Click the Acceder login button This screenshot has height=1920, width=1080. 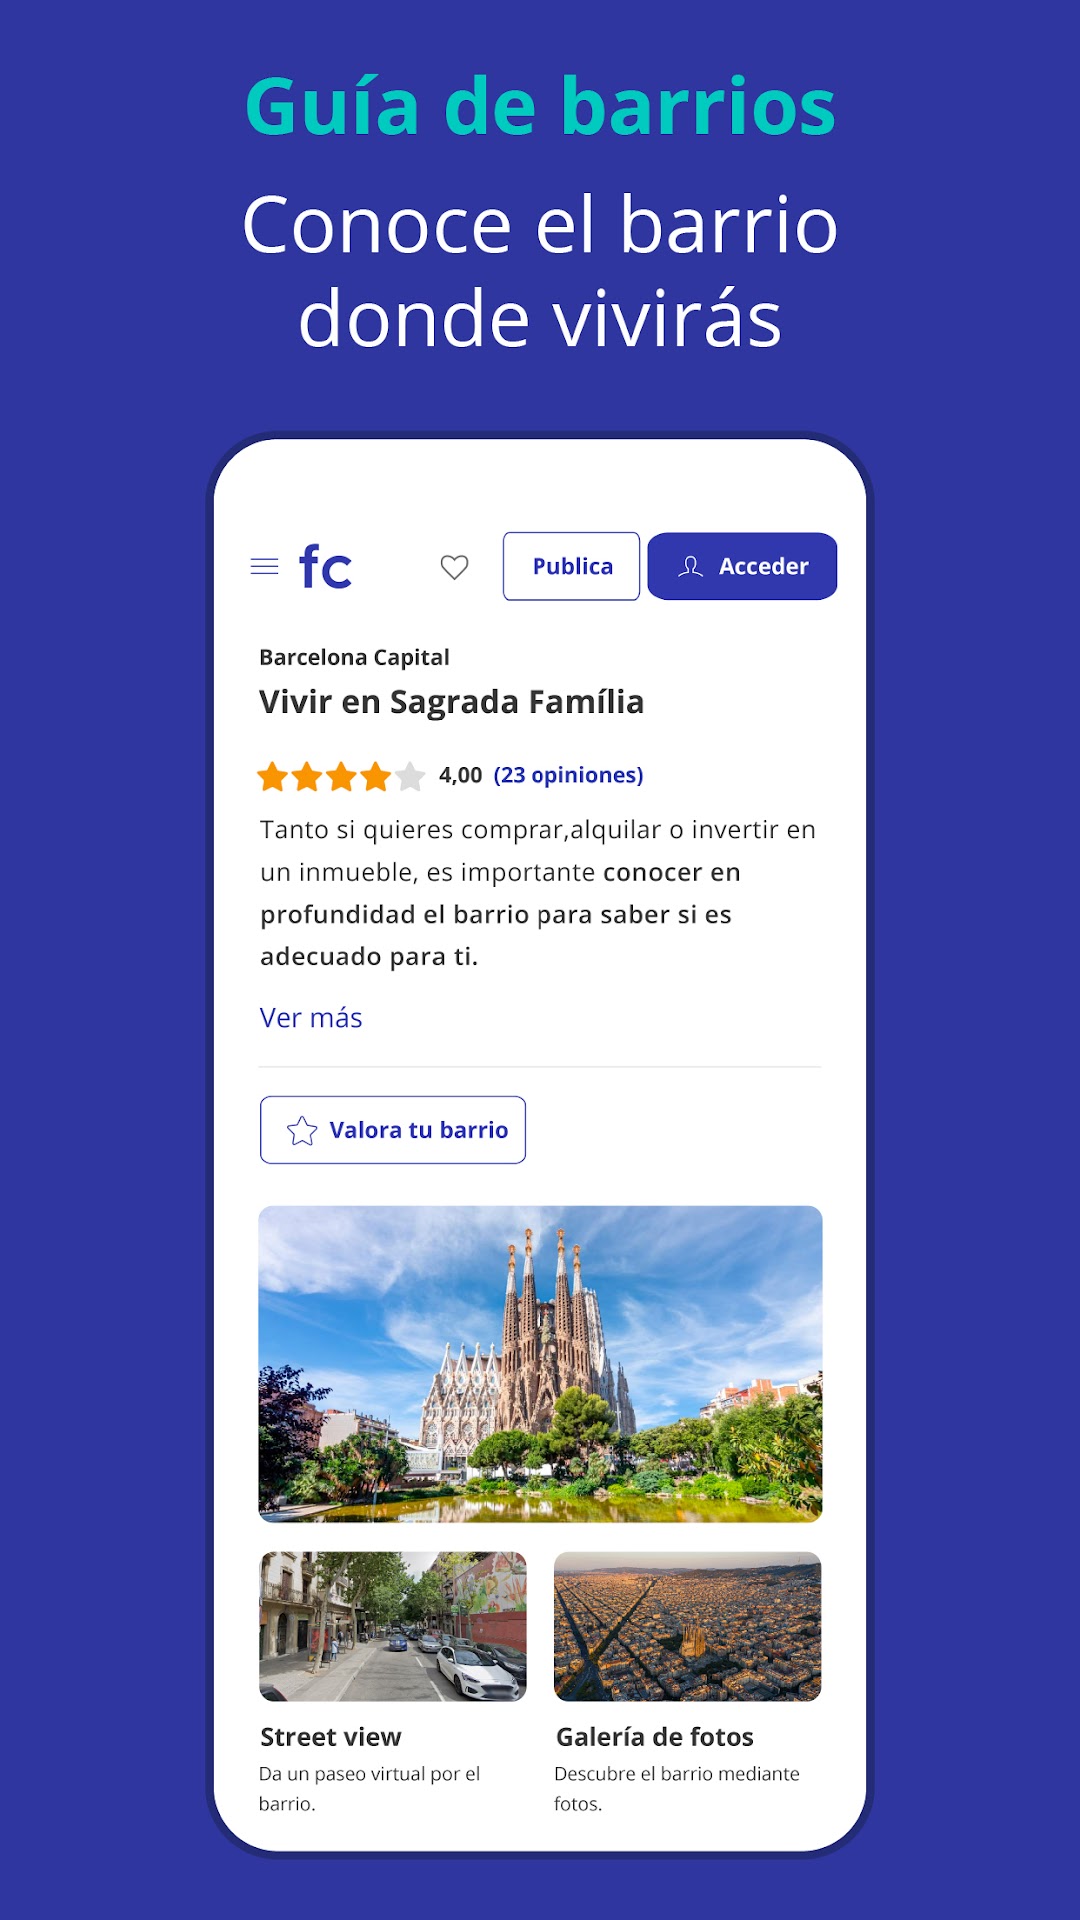pos(742,566)
